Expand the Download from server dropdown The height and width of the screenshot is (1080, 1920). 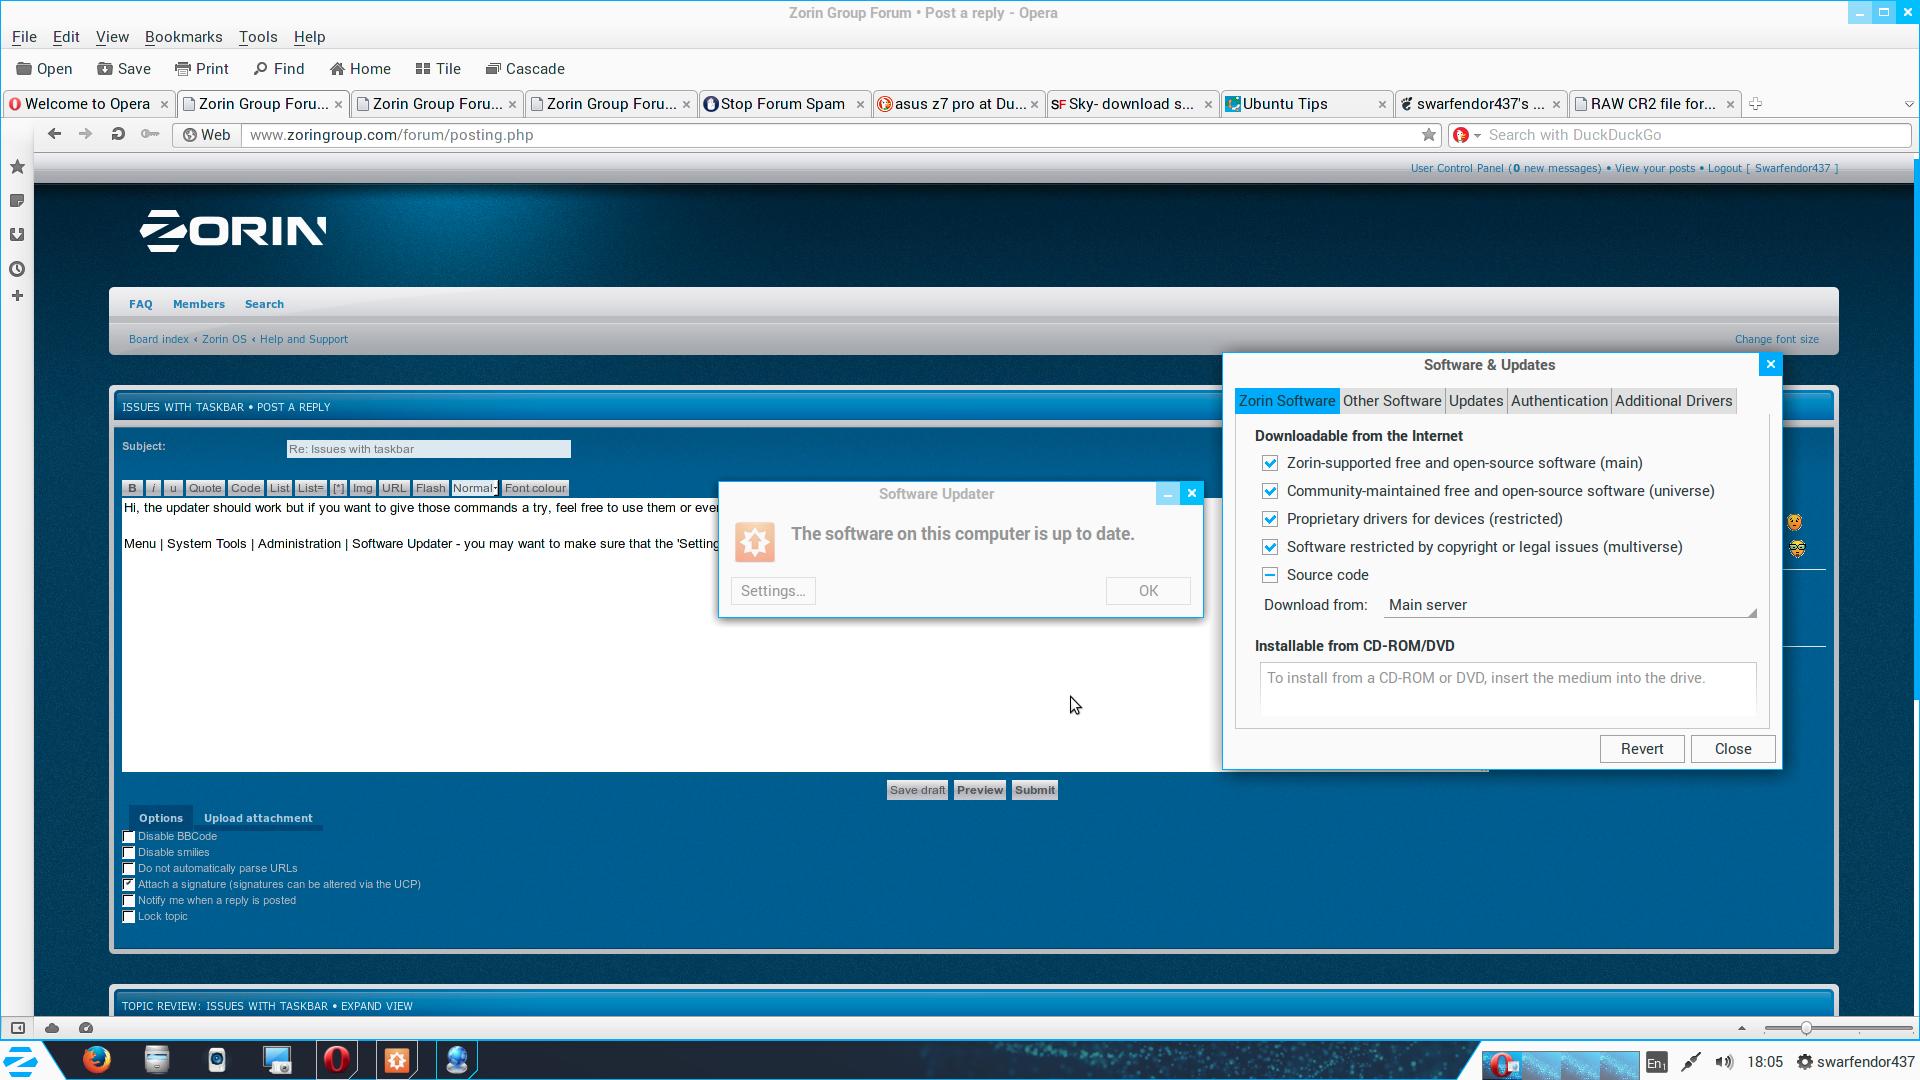coord(1570,605)
